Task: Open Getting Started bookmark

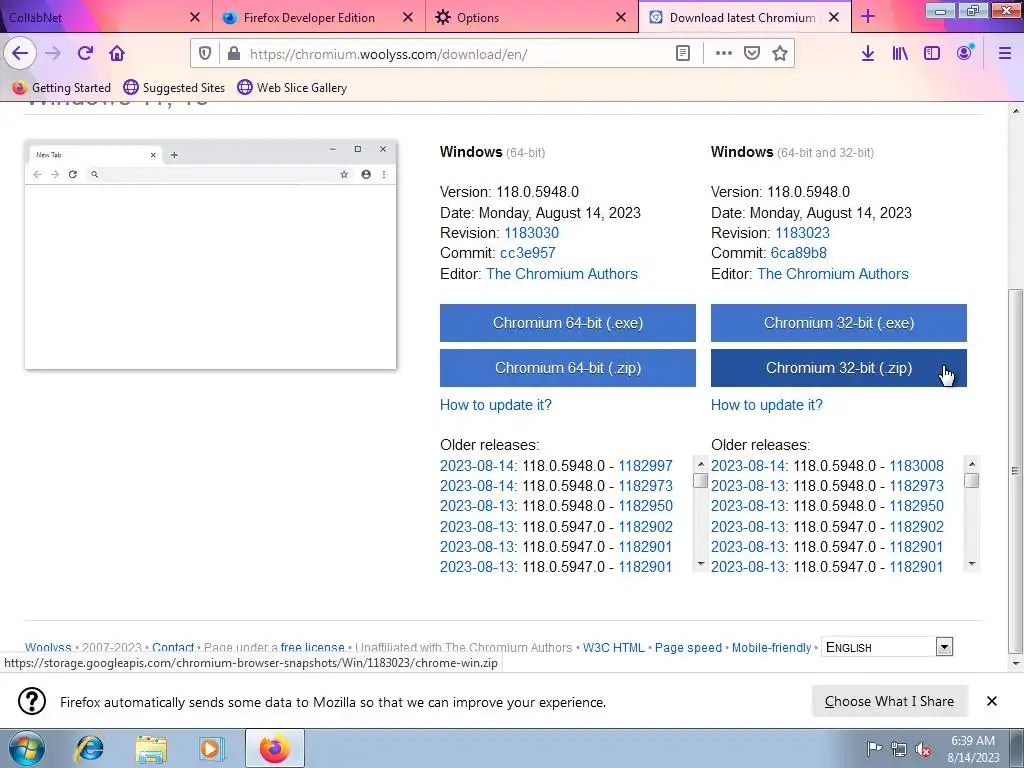Action: pos(62,88)
